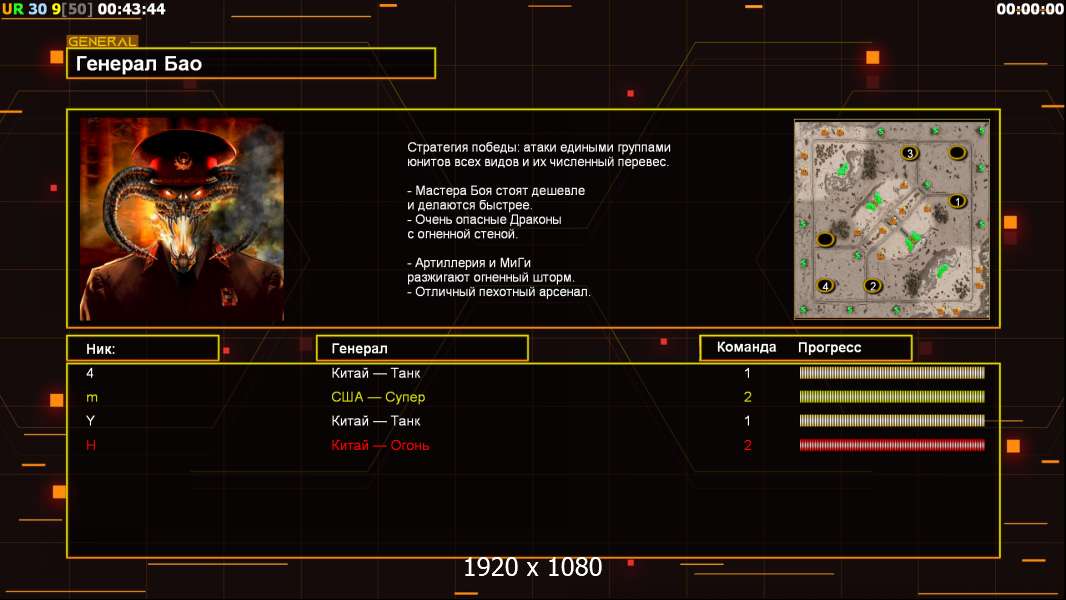Viewport: 1066px width, 600px height.
Task: Click the '- Мастера Боя стоят дешевле' line
Action: 496,190
